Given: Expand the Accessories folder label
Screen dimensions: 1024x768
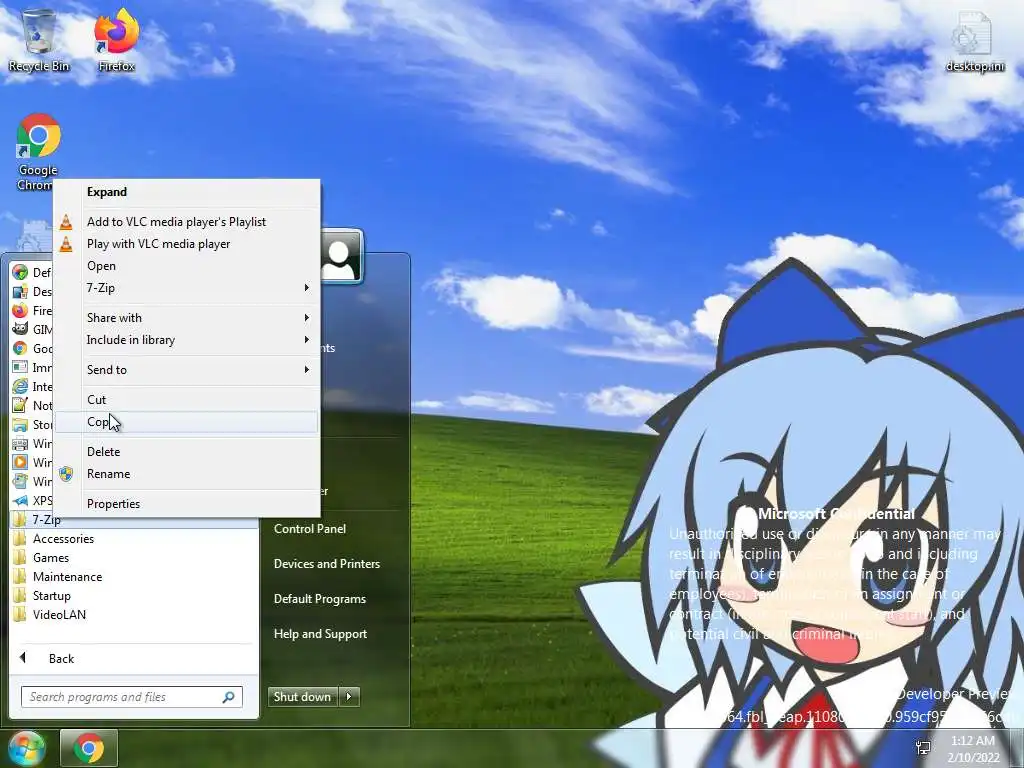Looking at the screenshot, I should [x=63, y=539].
